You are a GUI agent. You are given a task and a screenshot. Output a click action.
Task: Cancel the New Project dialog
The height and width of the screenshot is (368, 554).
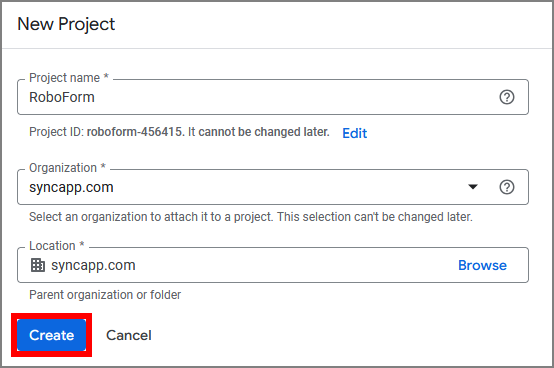click(x=129, y=335)
